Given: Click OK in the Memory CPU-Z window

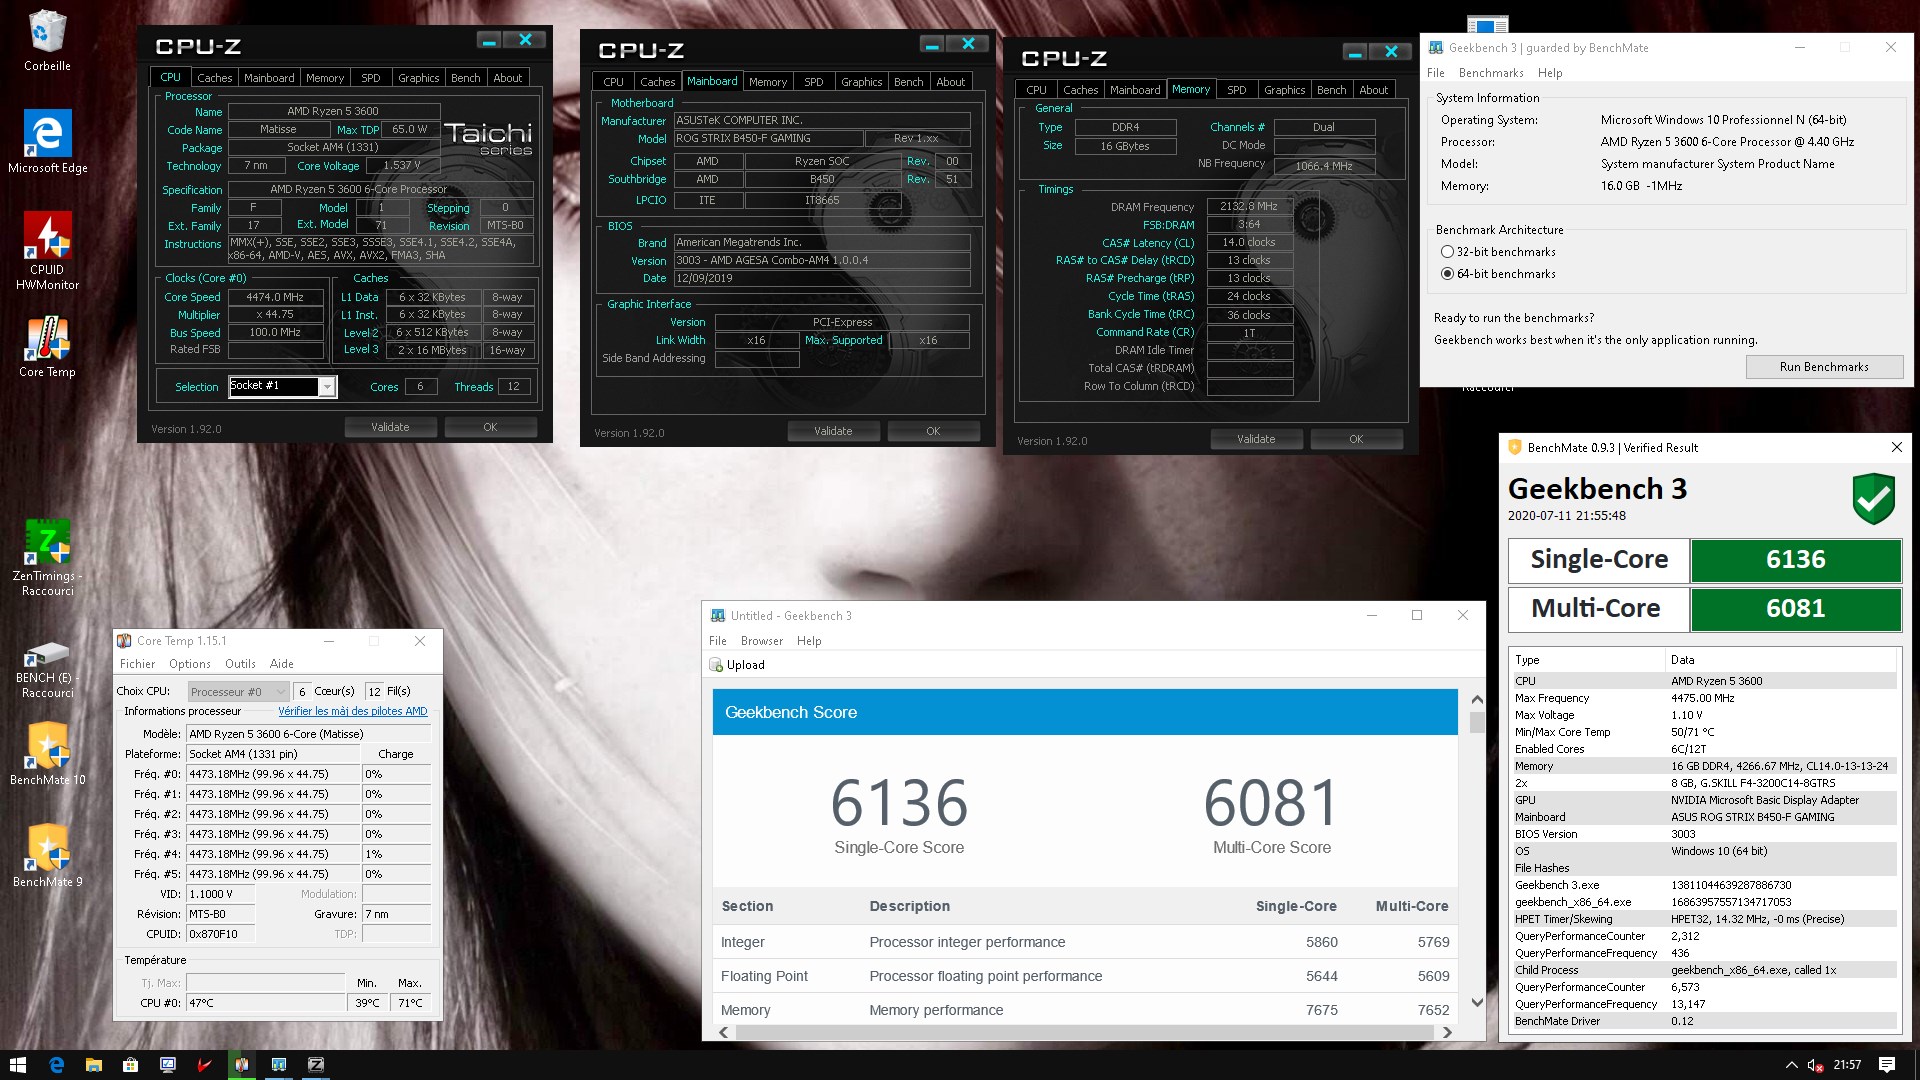Looking at the screenshot, I should coord(1356,439).
